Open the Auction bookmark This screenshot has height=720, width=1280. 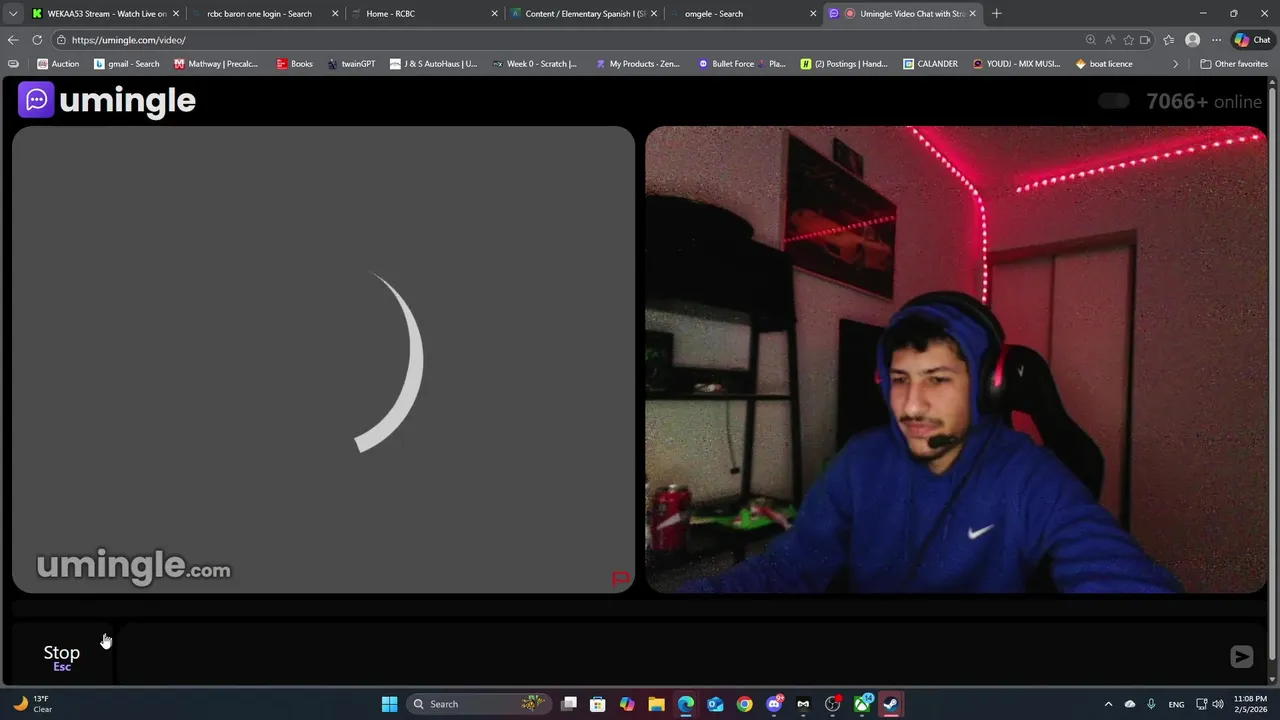point(58,64)
